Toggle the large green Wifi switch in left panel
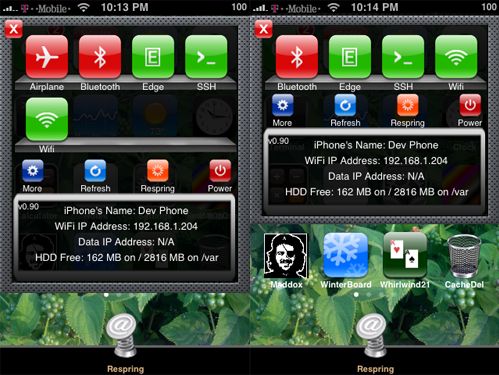 tap(47, 119)
